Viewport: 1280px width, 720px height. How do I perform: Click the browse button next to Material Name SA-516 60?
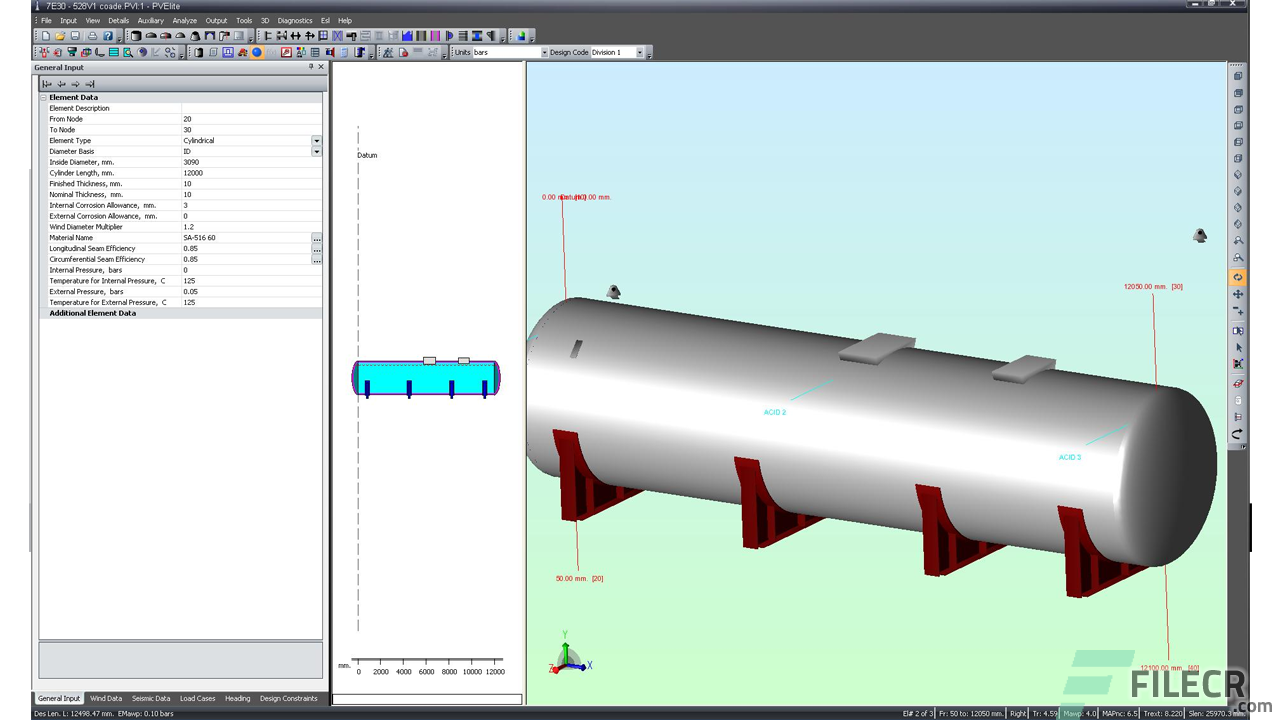coord(317,240)
